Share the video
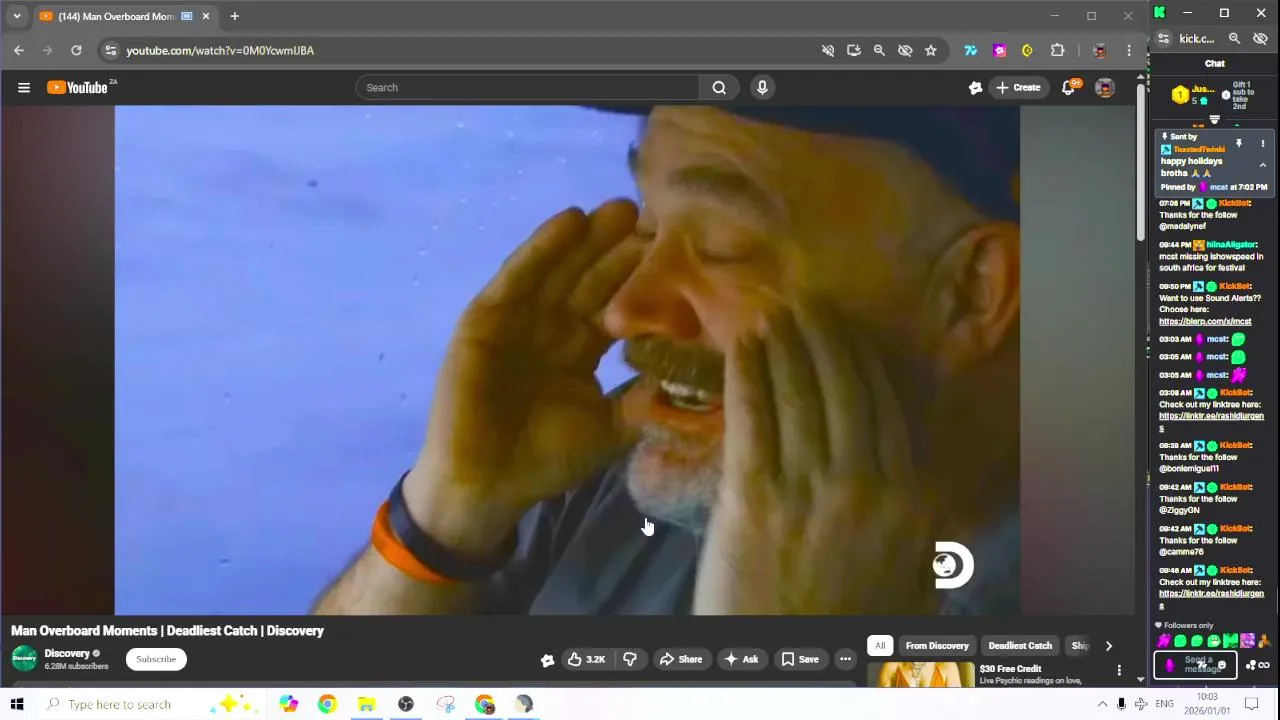The image size is (1280, 720). pos(680,659)
